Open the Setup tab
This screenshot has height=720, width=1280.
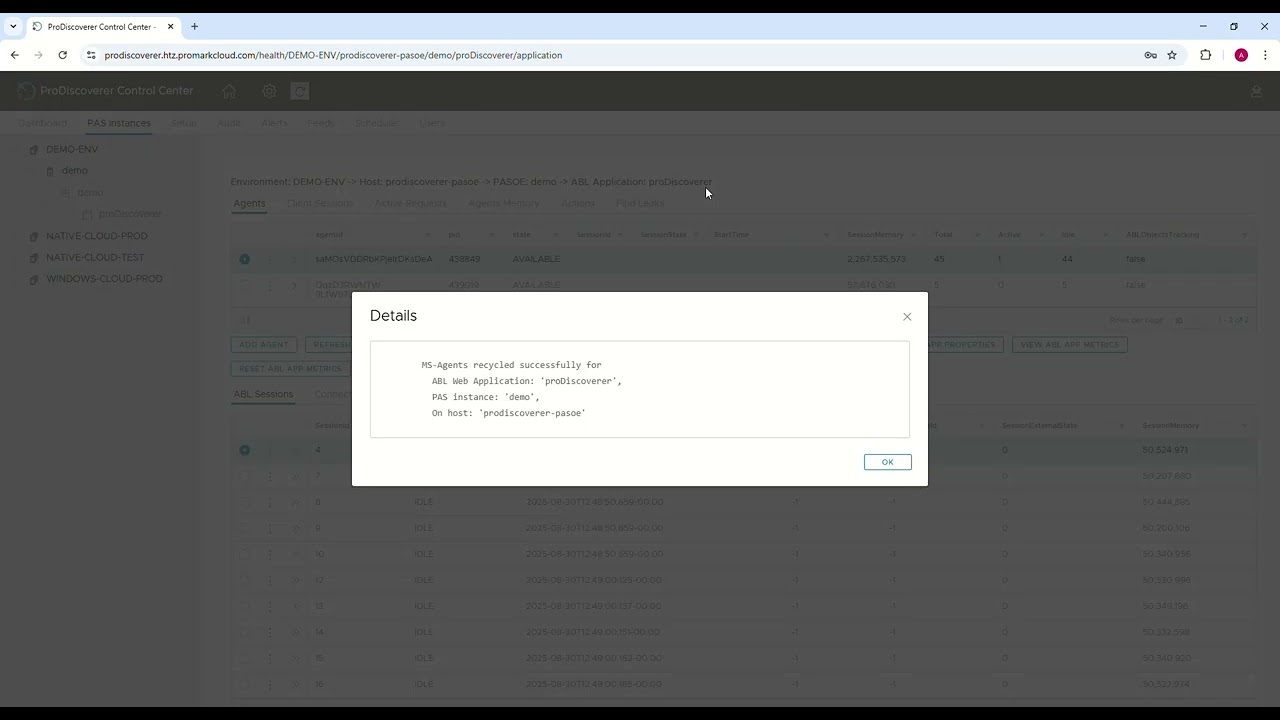pyautogui.click(x=184, y=123)
